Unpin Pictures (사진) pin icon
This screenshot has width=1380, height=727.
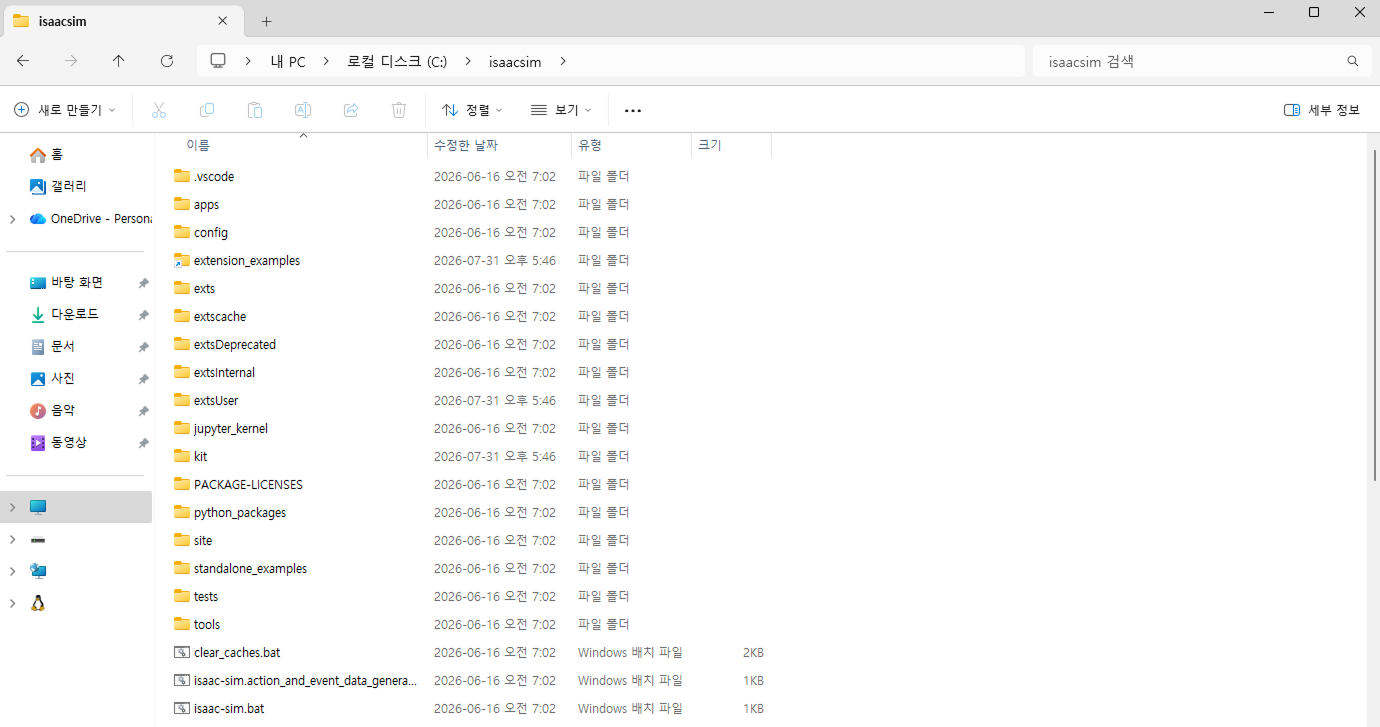143,379
